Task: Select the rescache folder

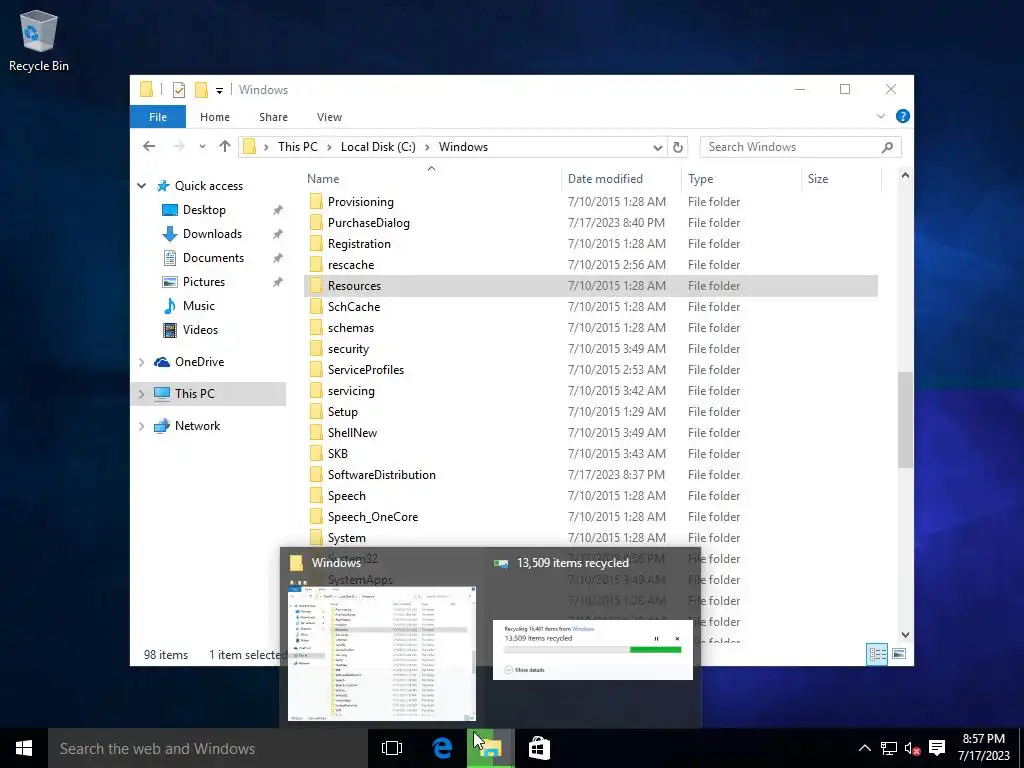Action: (x=351, y=264)
